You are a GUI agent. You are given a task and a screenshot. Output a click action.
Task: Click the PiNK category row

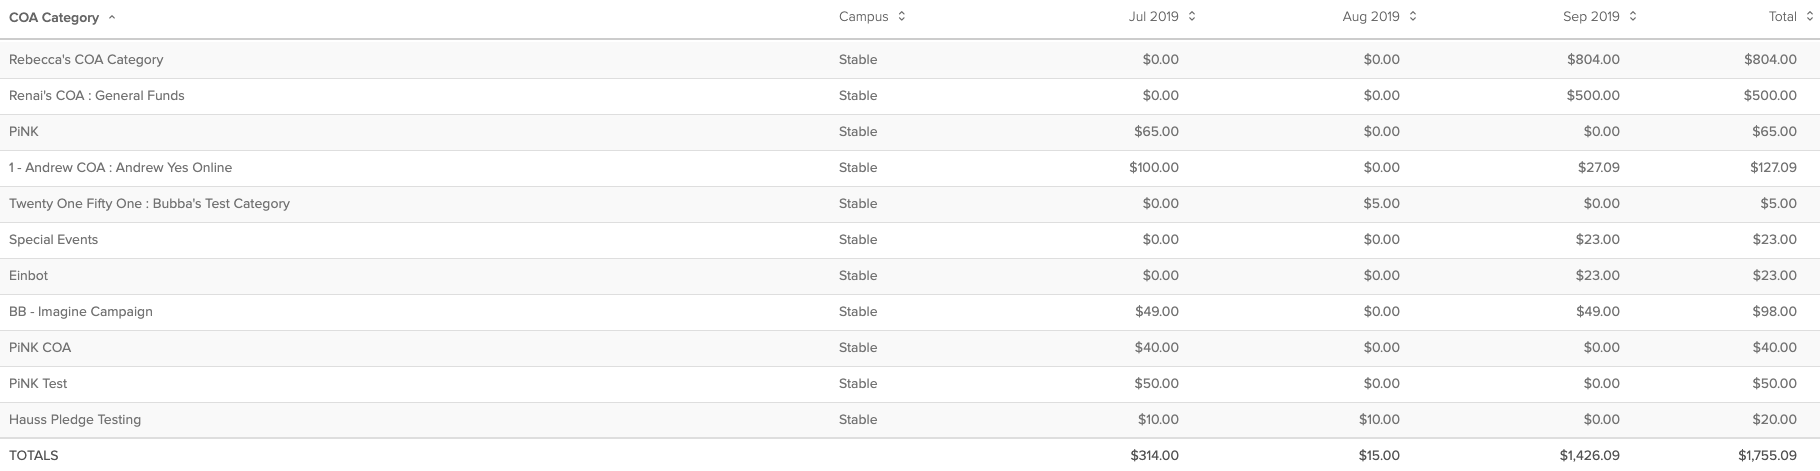24,132
